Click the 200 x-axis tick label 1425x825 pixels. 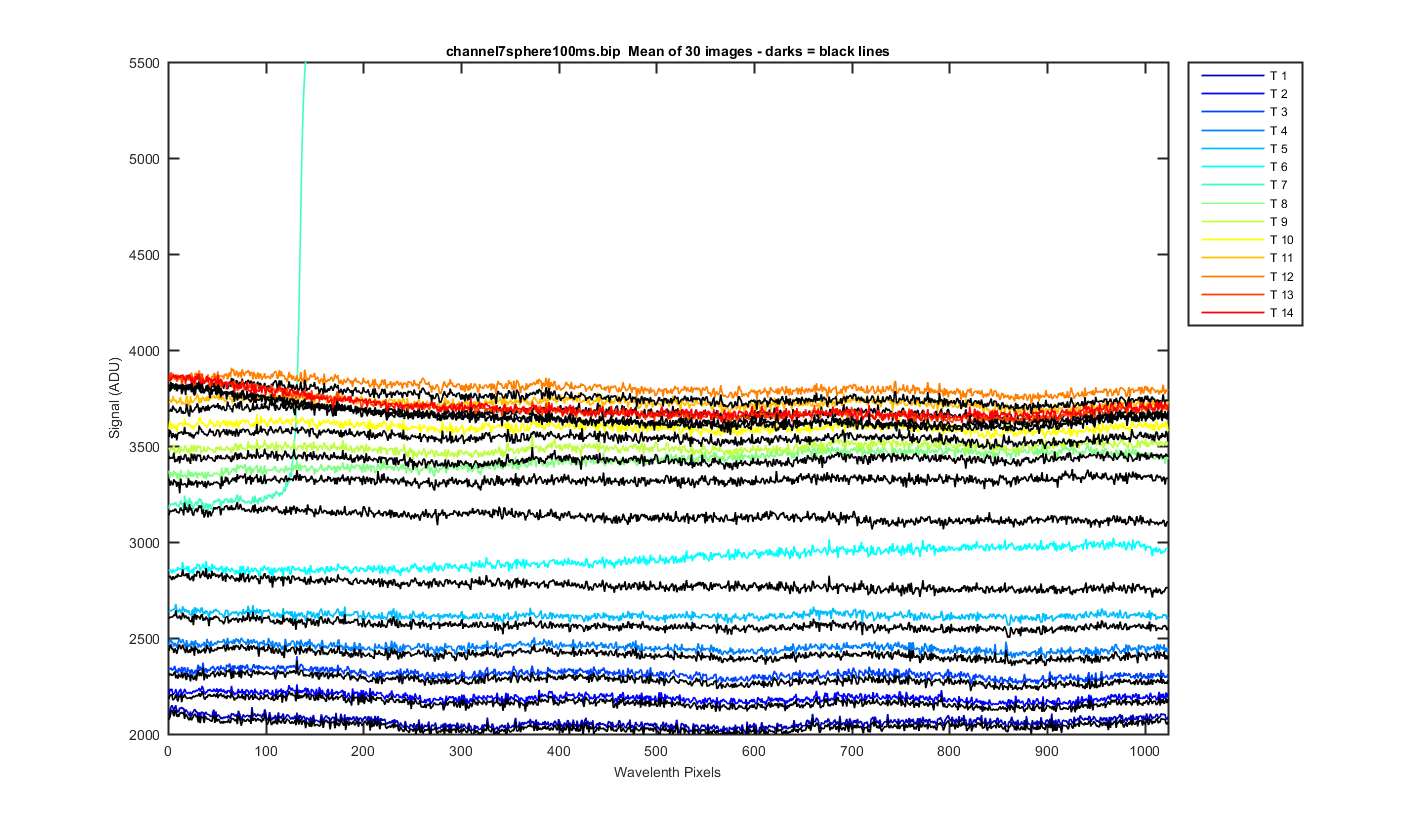click(363, 752)
